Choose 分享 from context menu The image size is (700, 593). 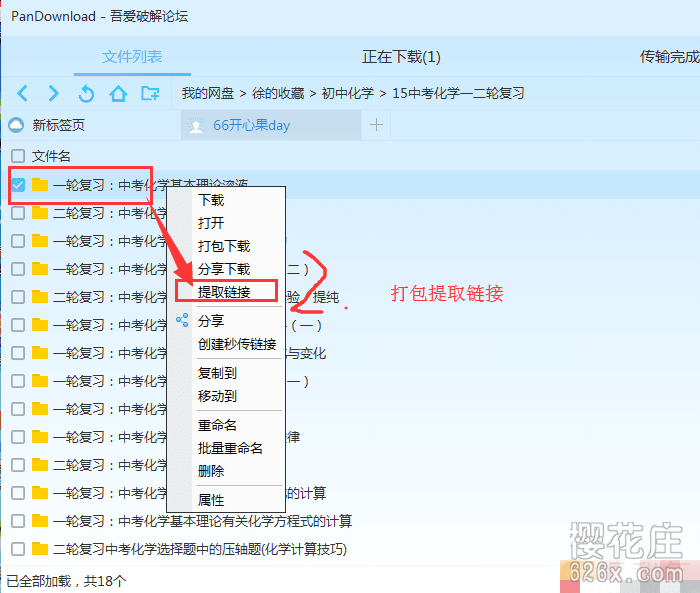tap(211, 321)
